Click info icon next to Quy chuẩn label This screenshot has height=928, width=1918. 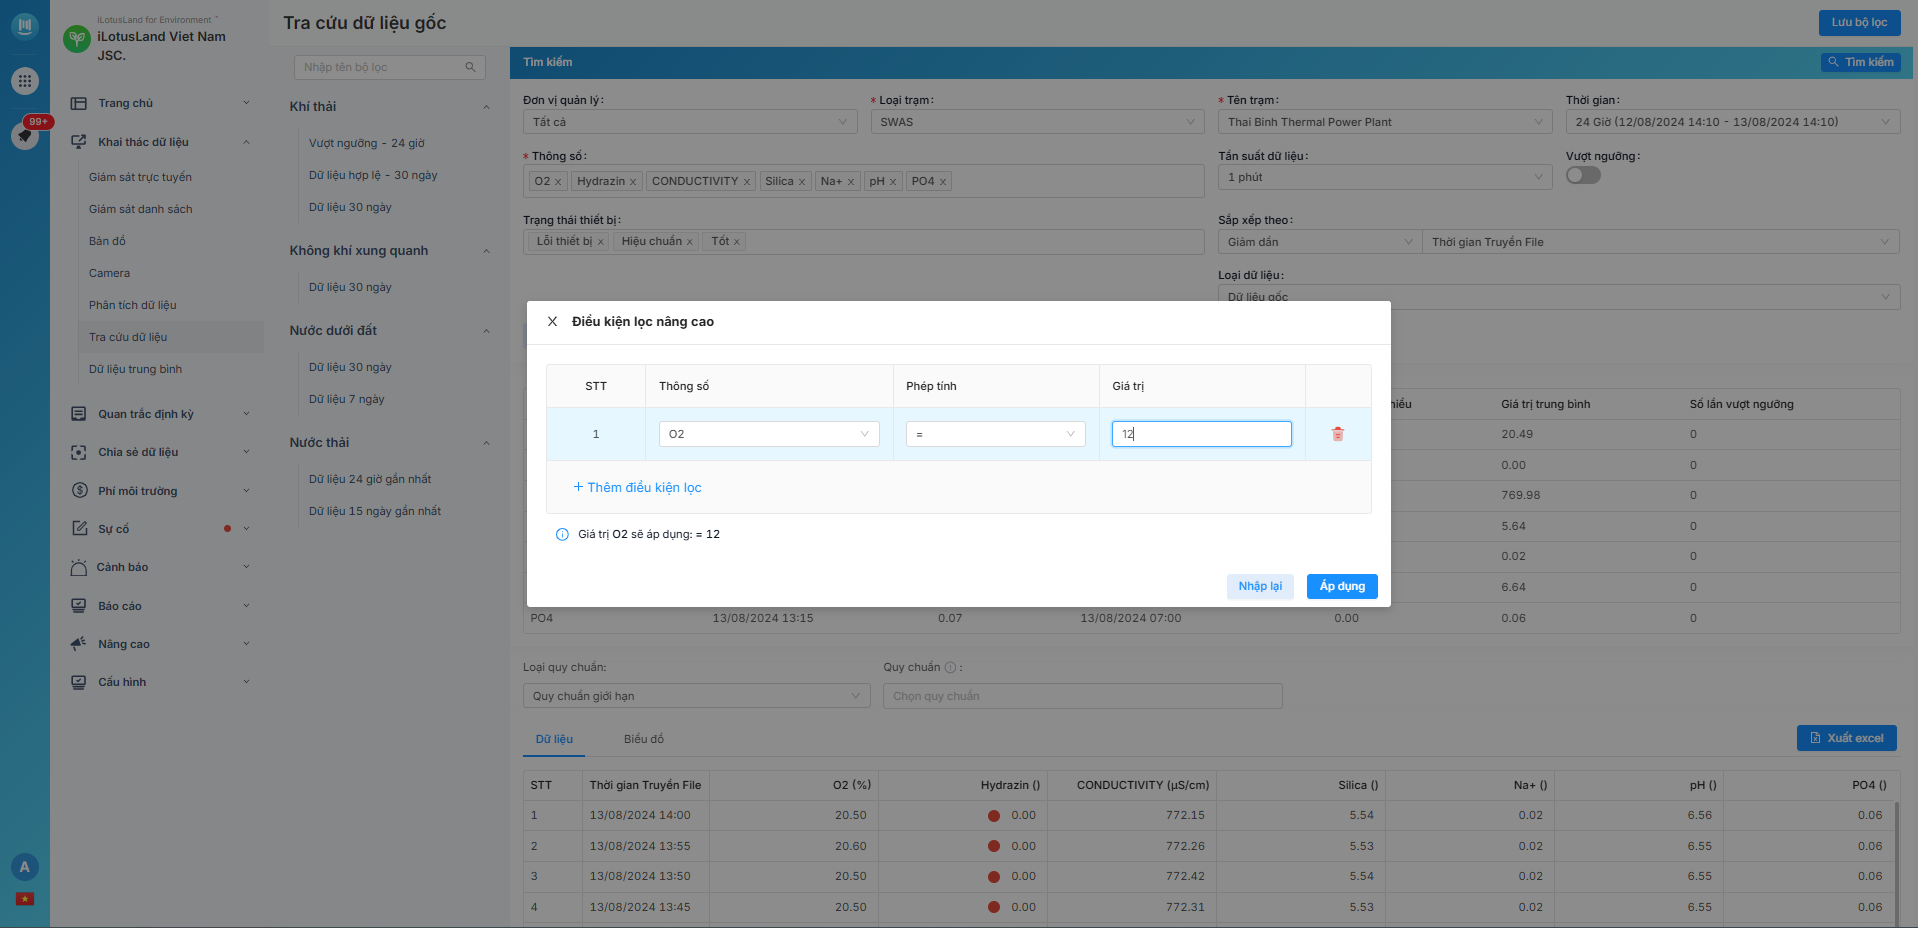coord(950,667)
